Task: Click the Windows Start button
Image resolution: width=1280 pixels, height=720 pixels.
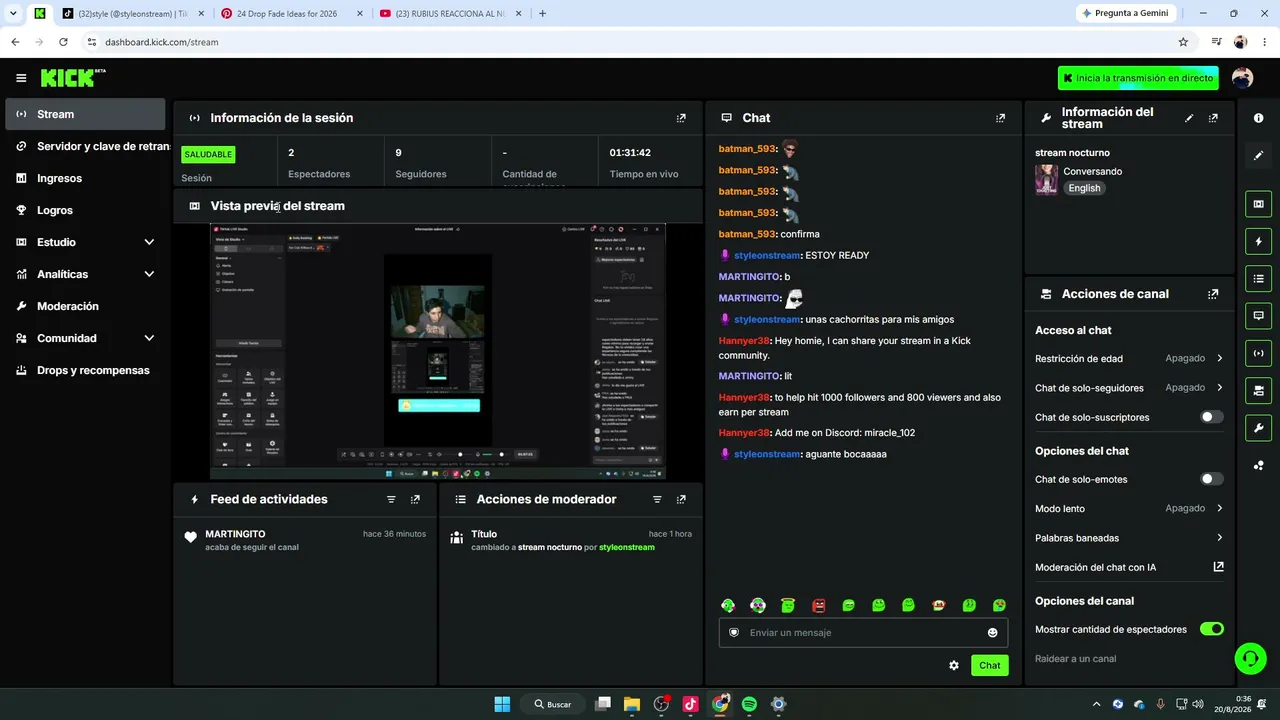Action: pos(502,704)
